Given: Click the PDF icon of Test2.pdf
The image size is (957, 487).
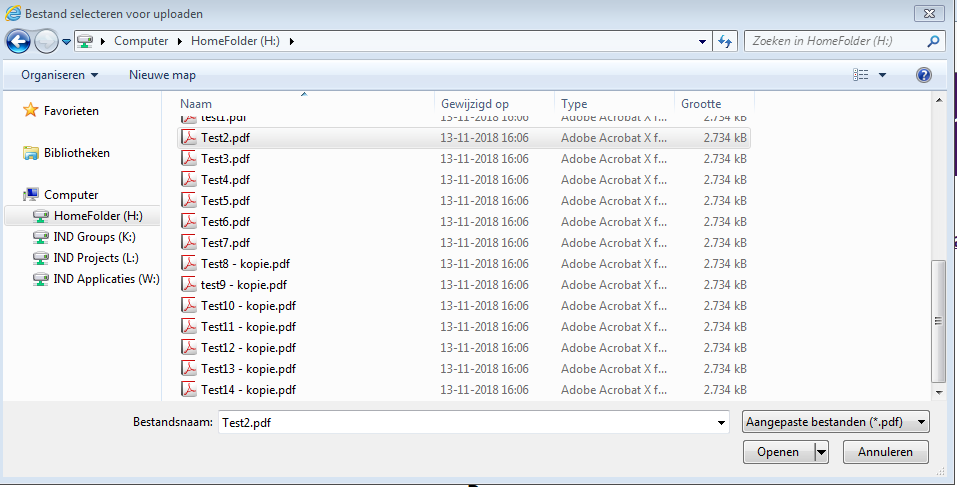Looking at the screenshot, I should (189, 137).
